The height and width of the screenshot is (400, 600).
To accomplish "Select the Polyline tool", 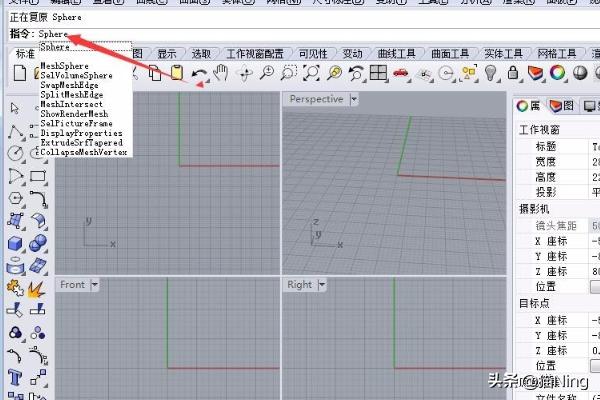I will [15, 132].
